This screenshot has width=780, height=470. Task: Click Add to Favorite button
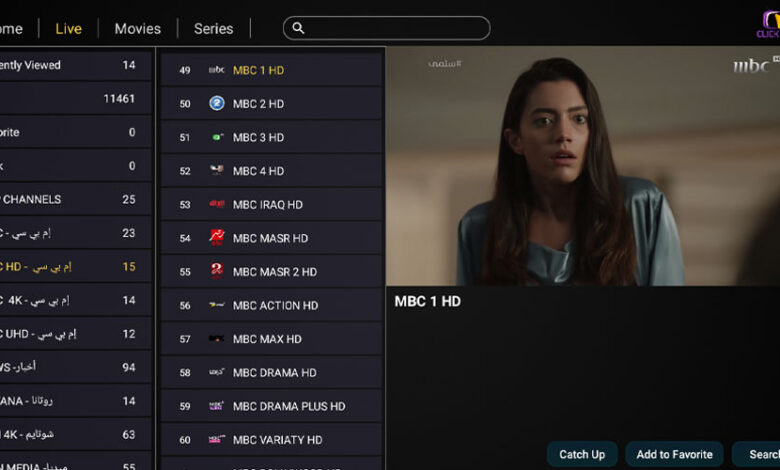pyautogui.click(x=675, y=454)
